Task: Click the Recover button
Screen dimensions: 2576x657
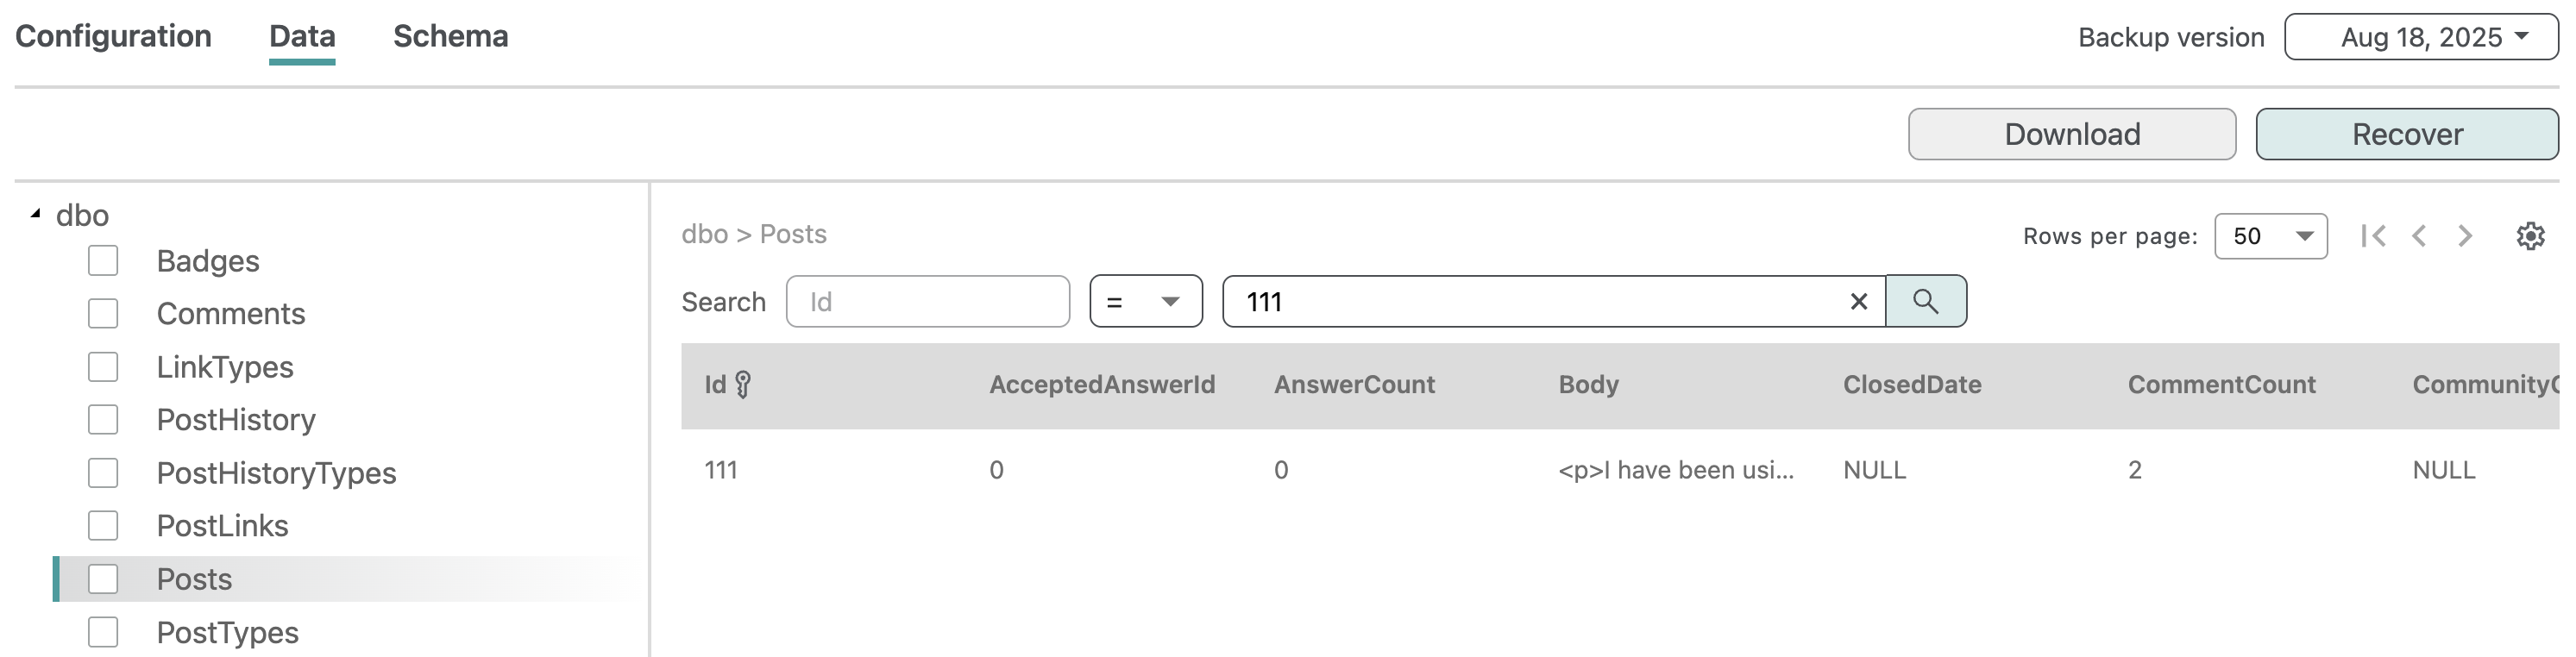Action: coord(2406,134)
